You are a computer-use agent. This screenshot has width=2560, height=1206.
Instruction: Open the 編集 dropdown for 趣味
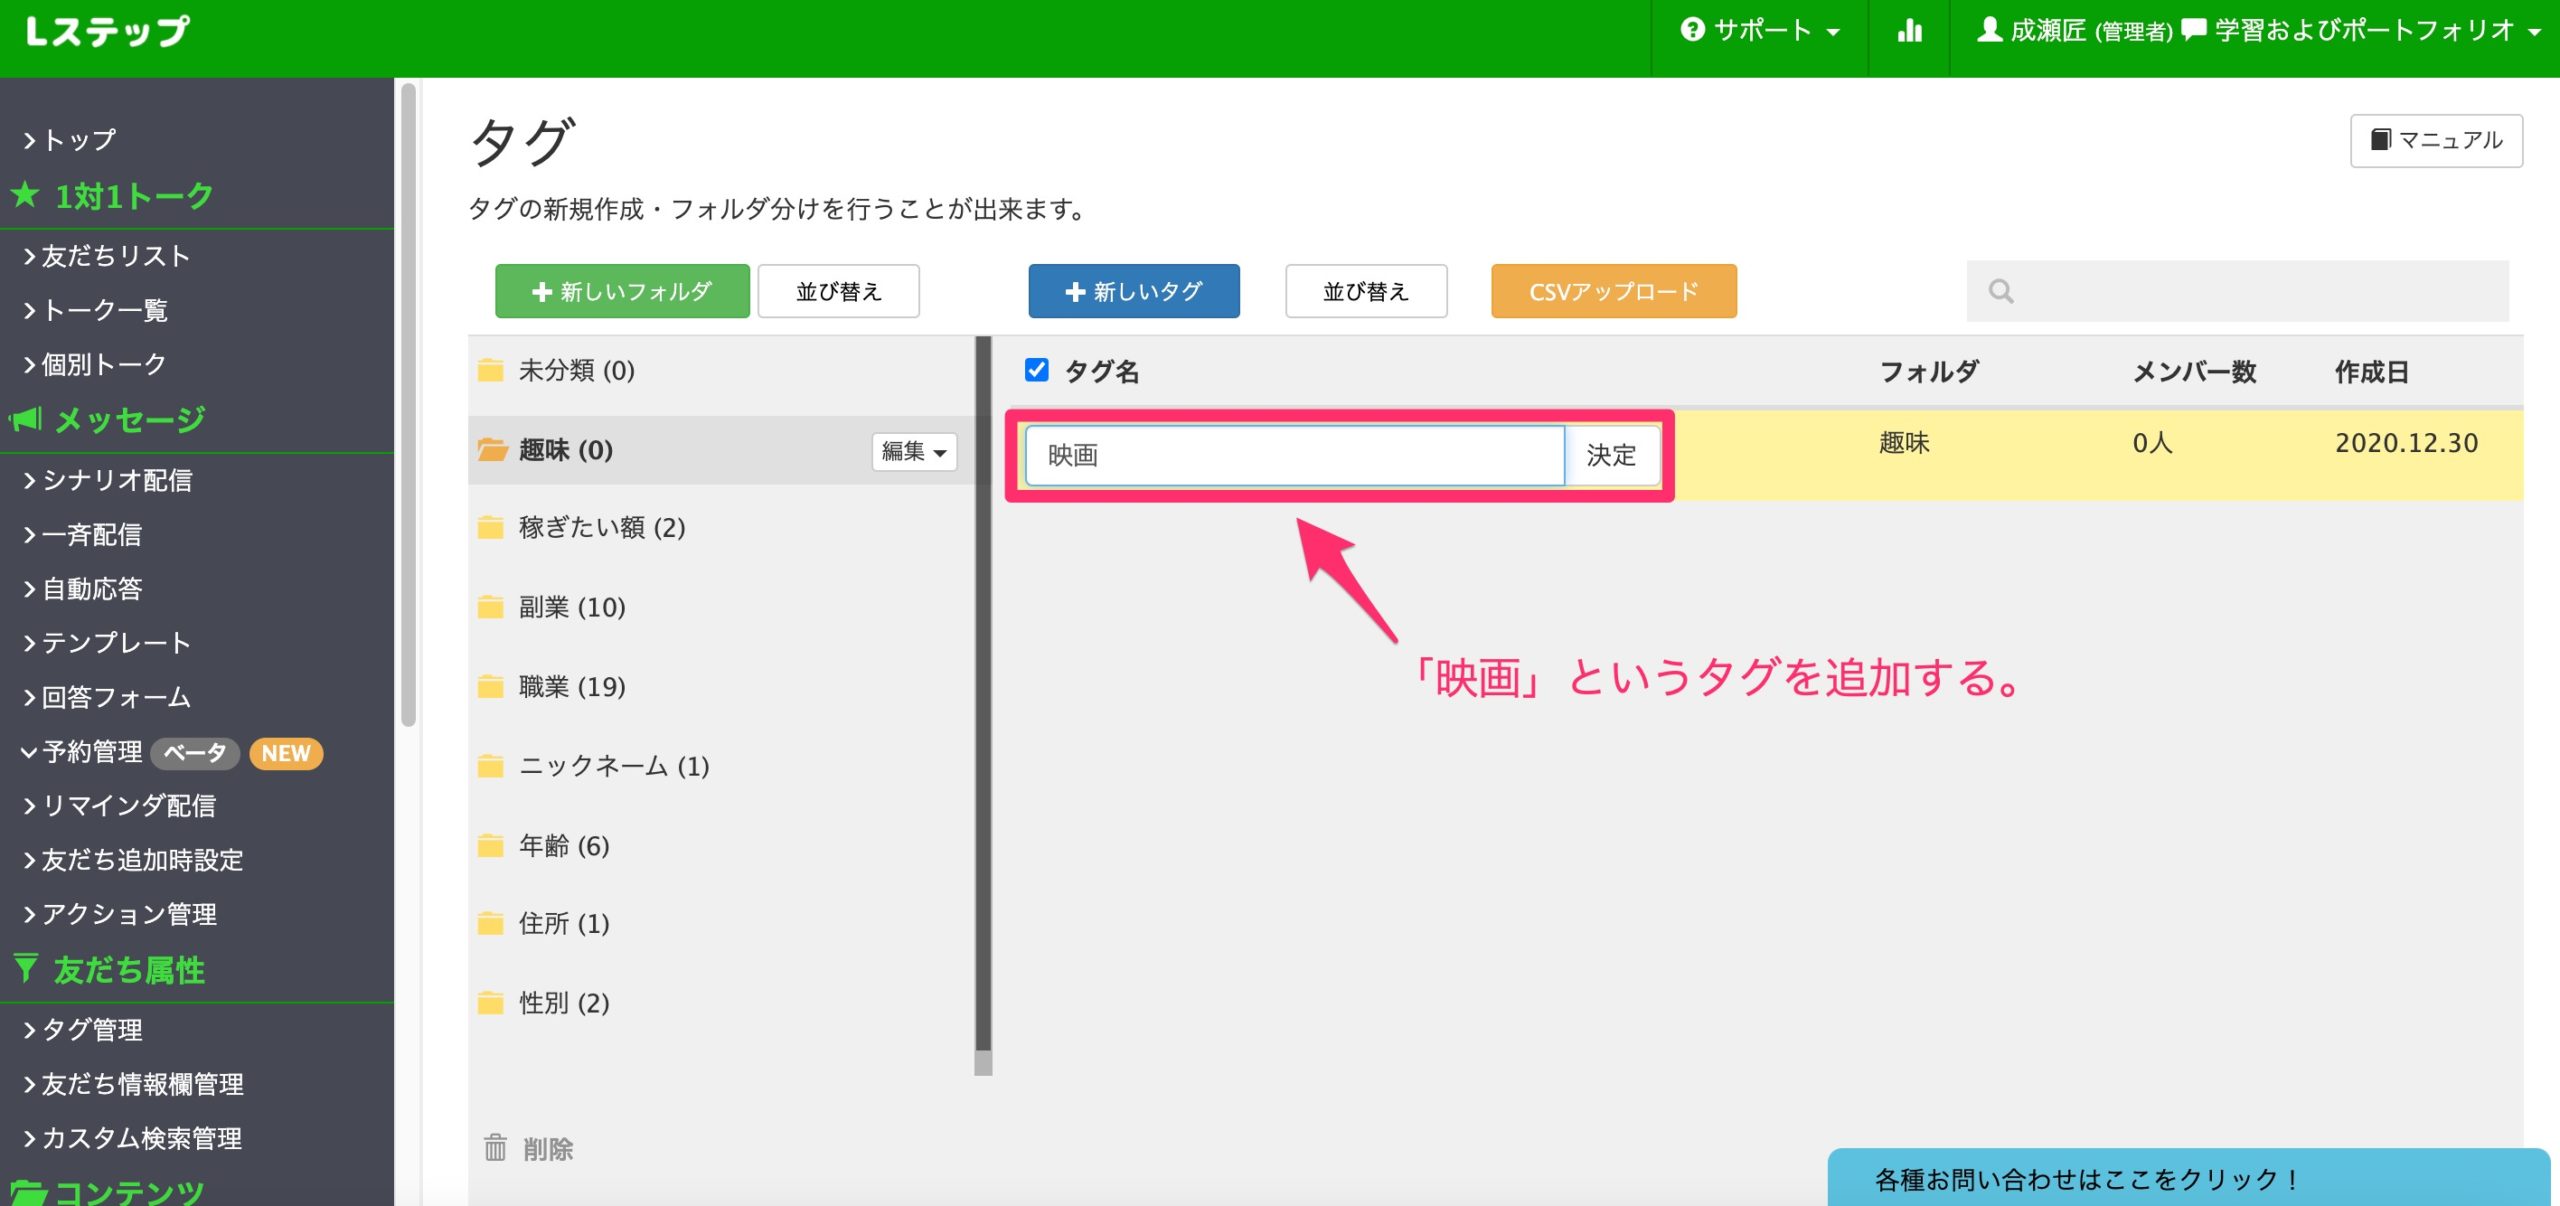[913, 452]
